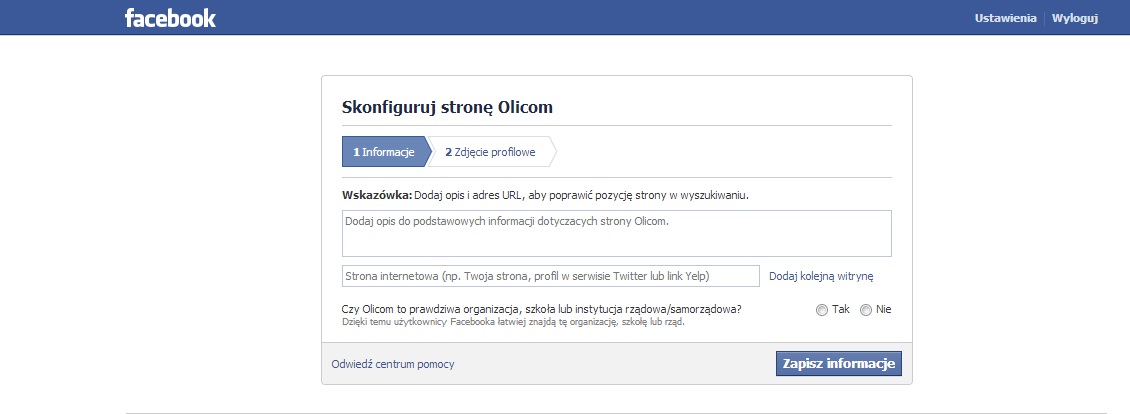This screenshot has height=414, width=1130.
Task: Click the Tak text label
Action: 840,309
